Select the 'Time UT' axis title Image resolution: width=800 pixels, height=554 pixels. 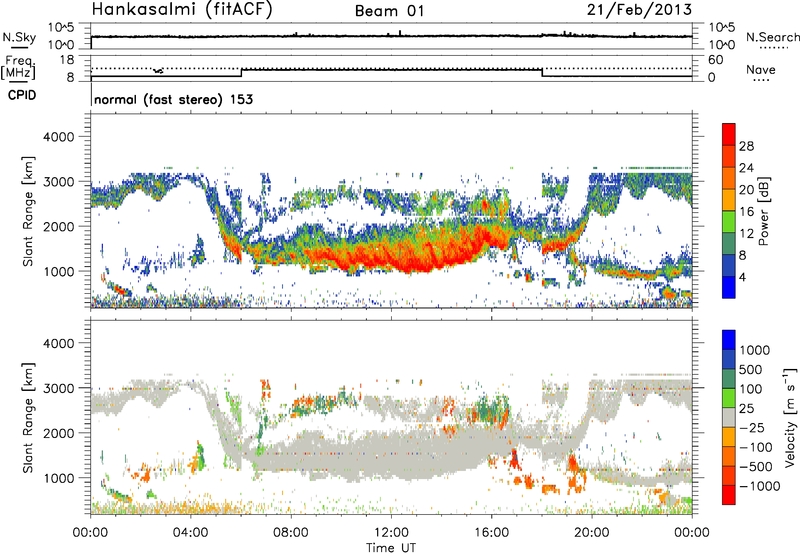point(391,548)
